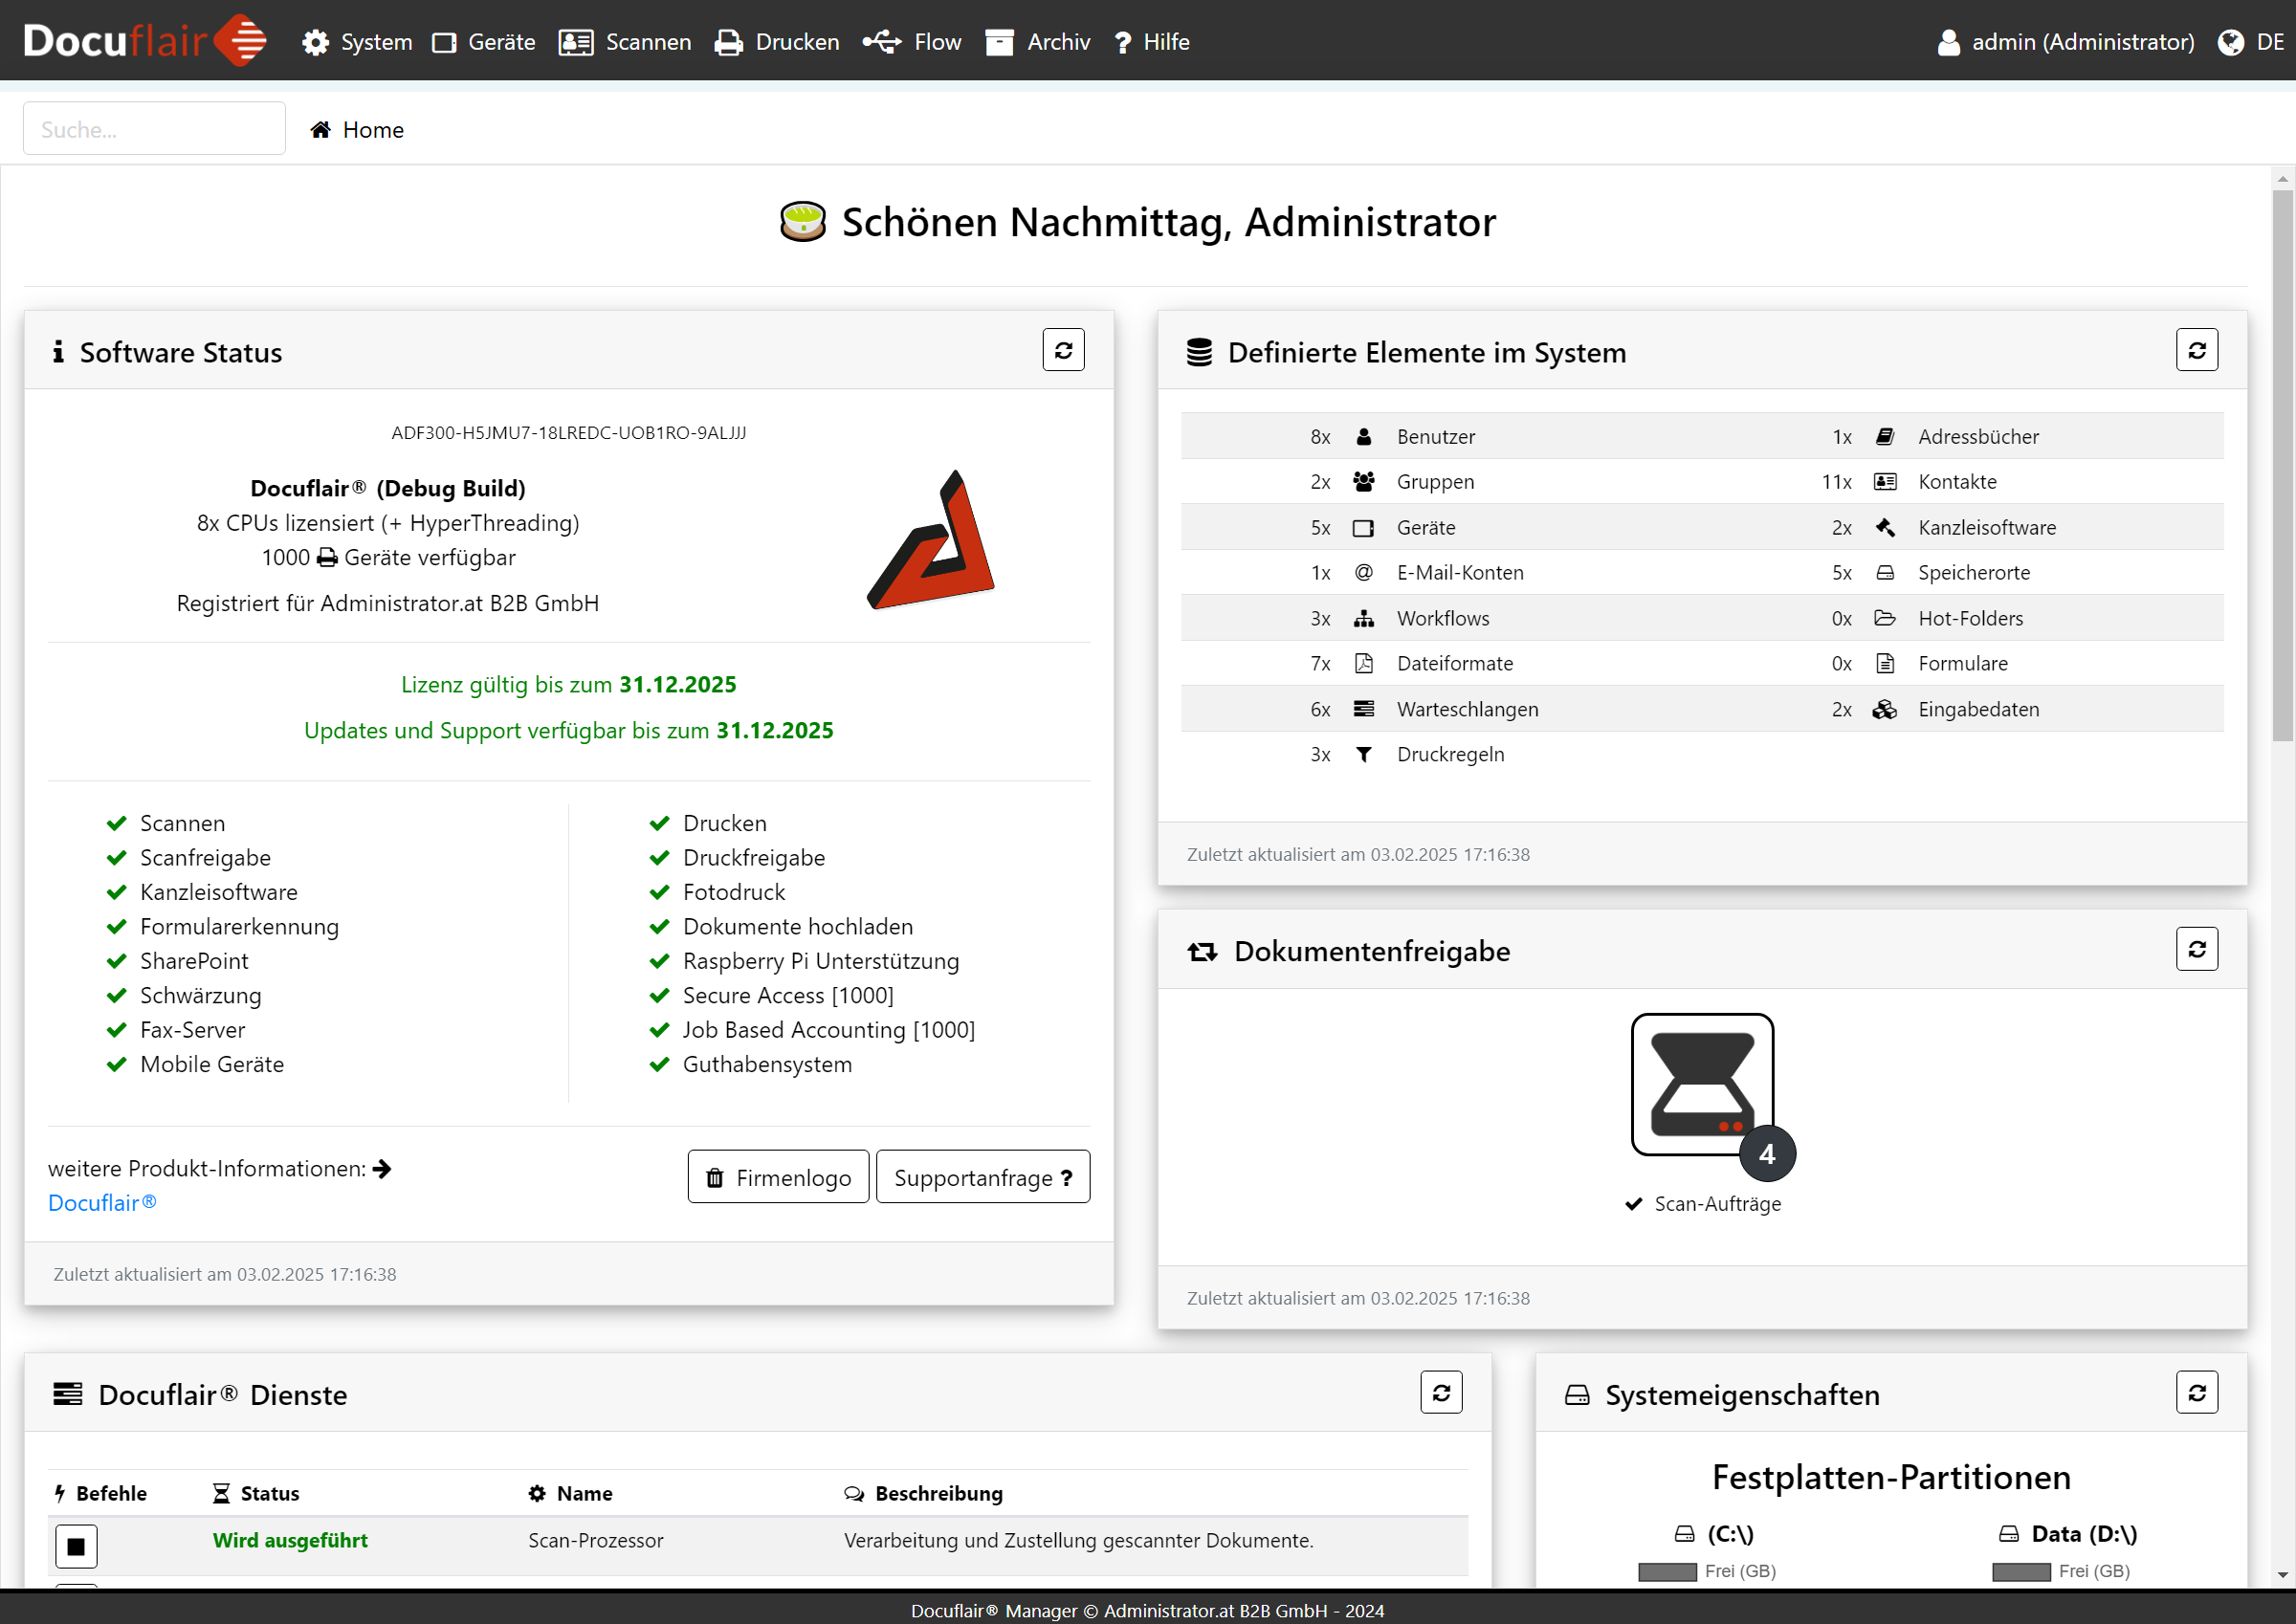Click the Suche input field

click(x=153, y=128)
